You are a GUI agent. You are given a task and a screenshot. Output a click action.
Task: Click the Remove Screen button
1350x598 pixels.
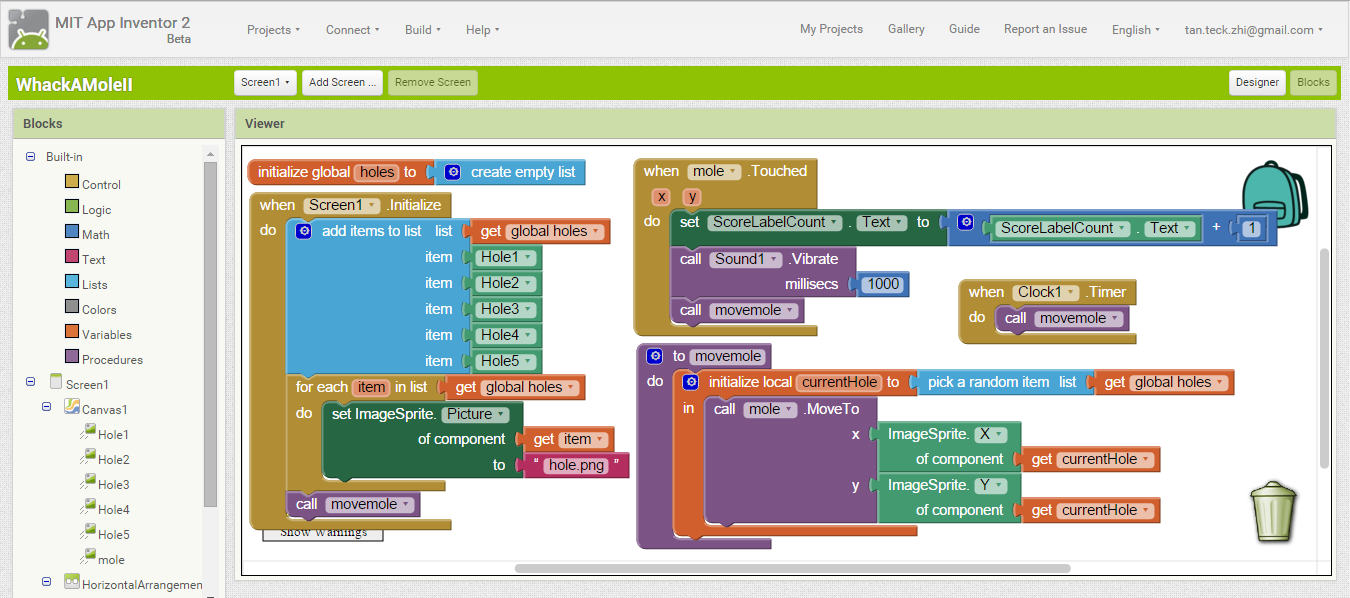tap(433, 83)
